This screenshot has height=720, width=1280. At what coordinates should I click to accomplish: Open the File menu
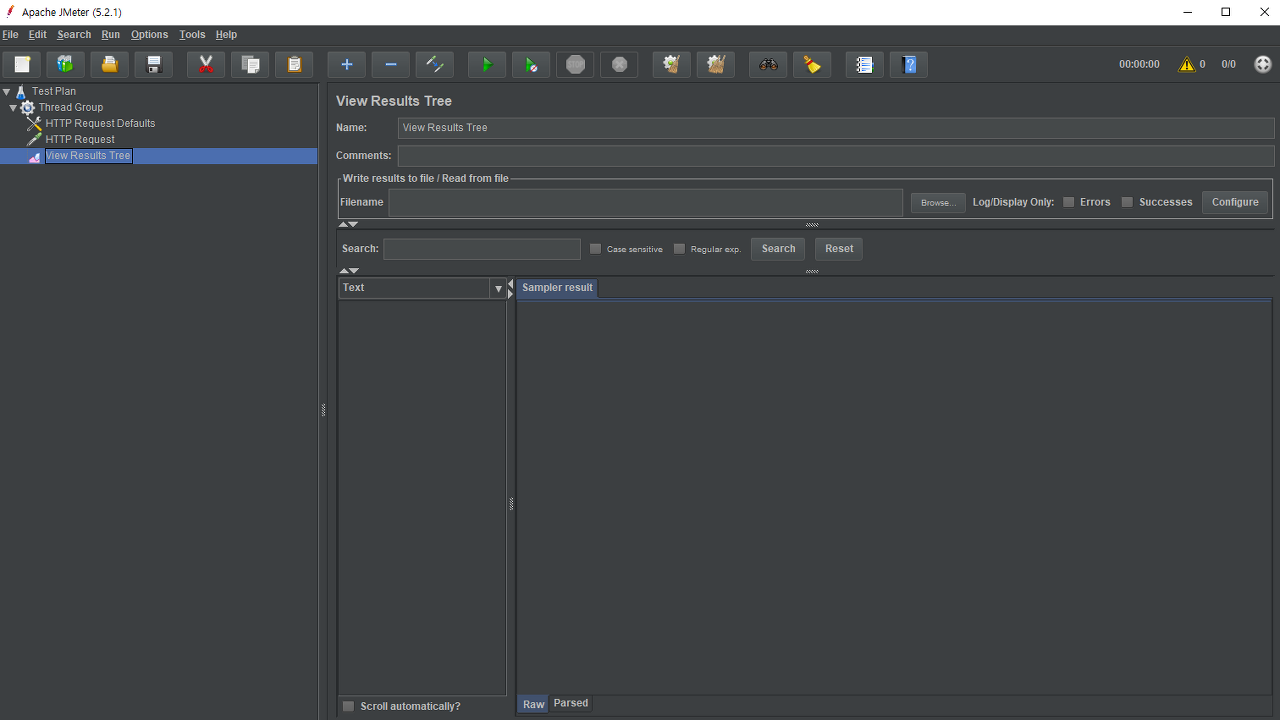[x=10, y=35]
